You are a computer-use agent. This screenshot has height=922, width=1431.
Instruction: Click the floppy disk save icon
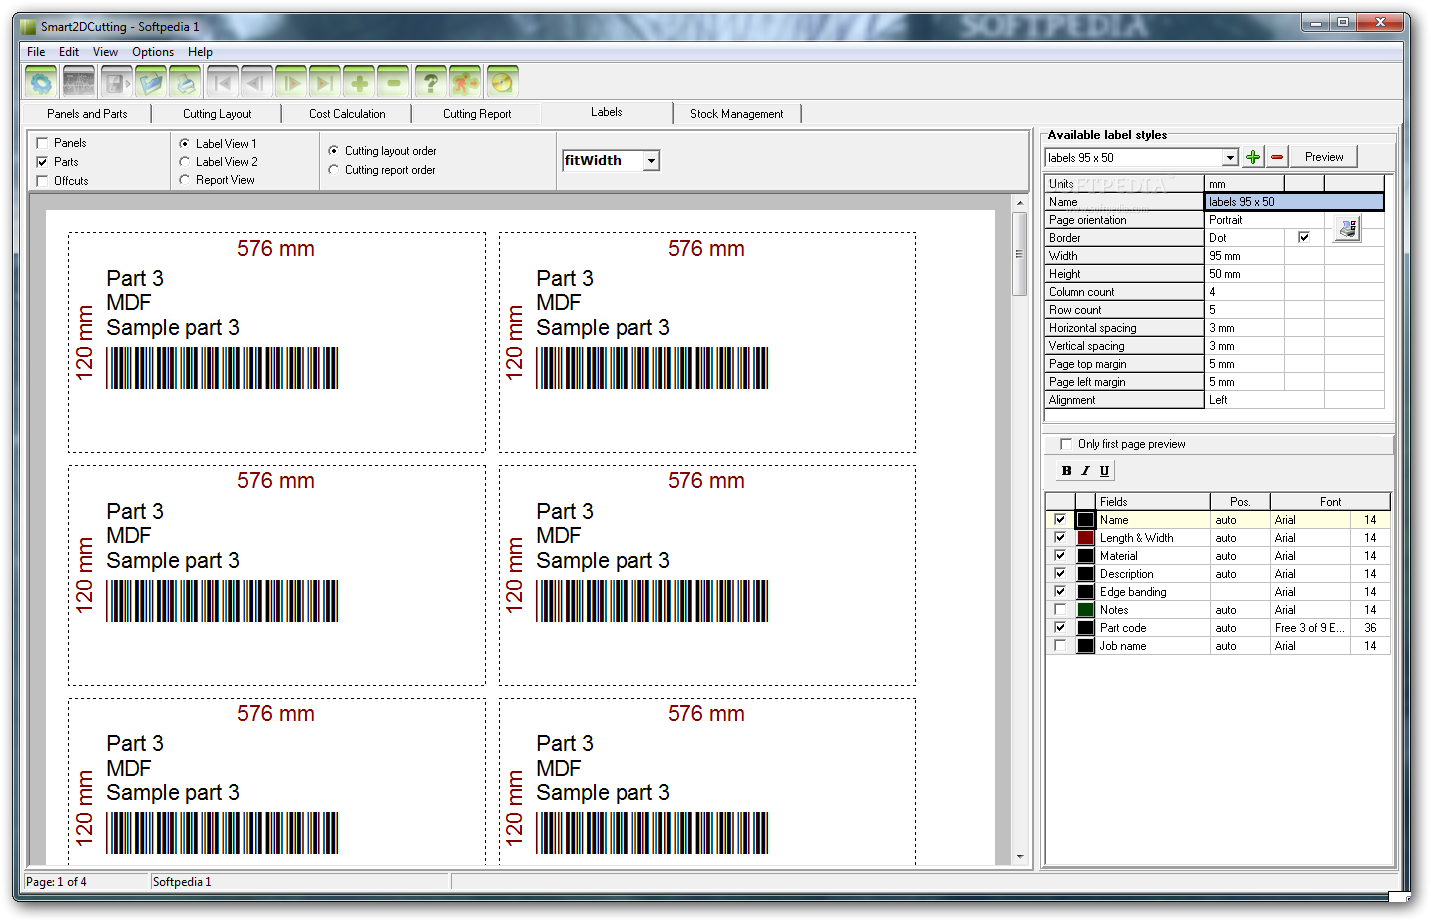(x=117, y=82)
